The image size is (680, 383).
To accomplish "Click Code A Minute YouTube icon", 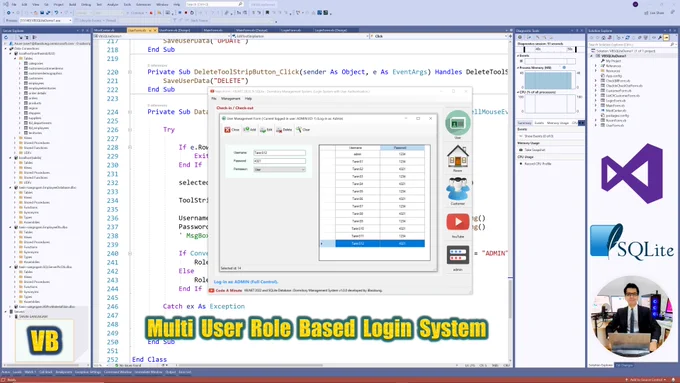I will point(212,290).
